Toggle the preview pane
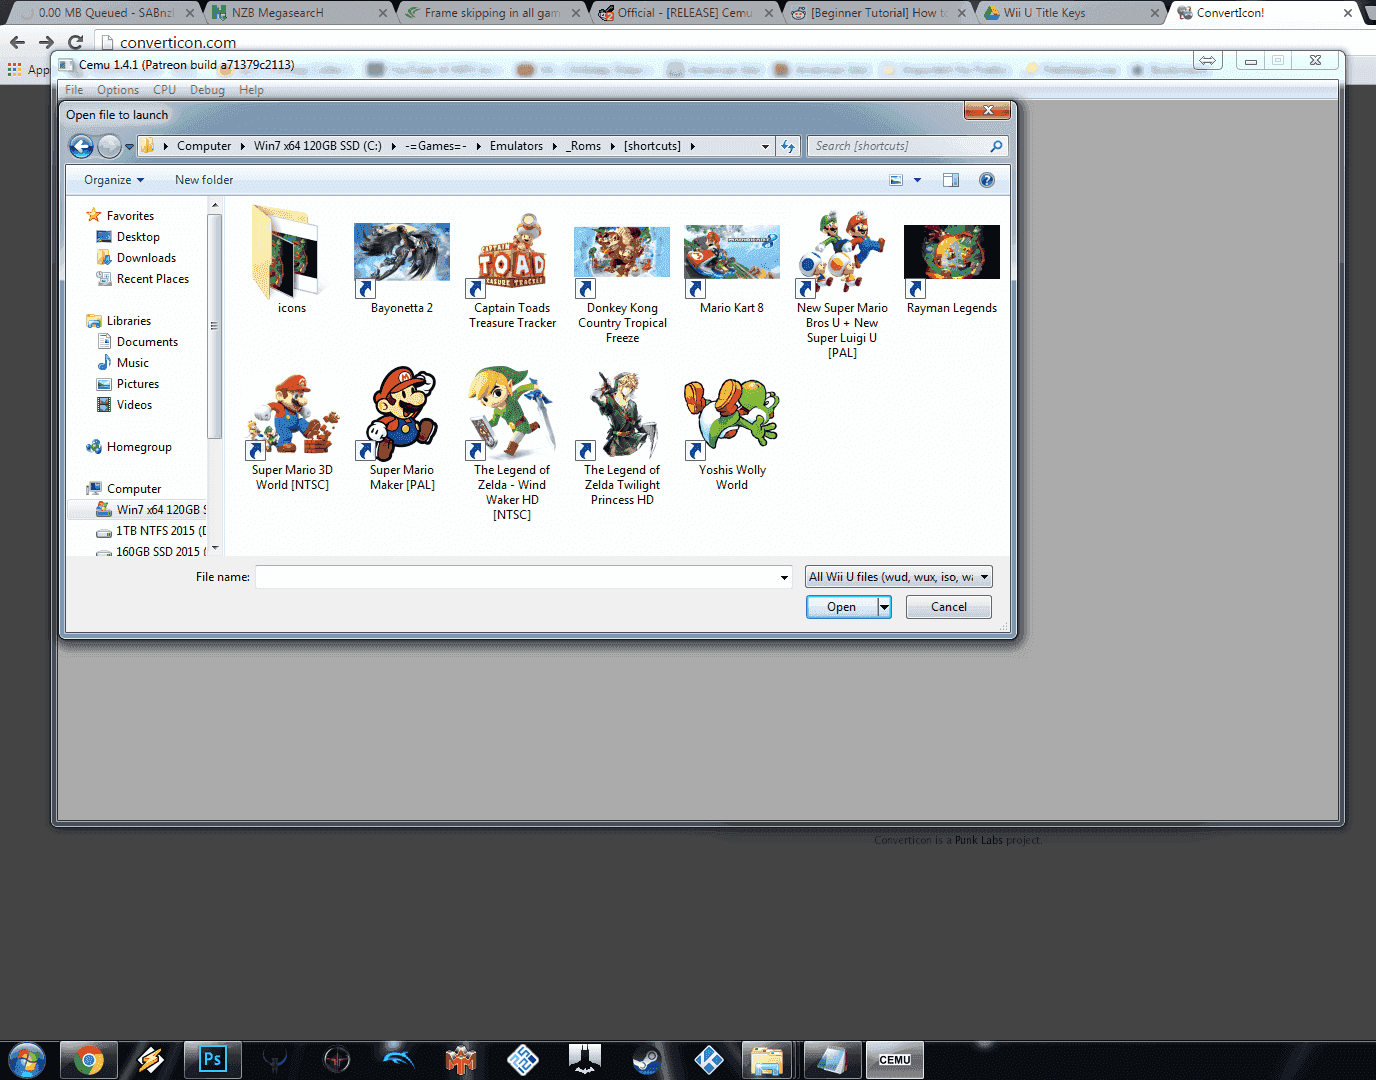 click(x=951, y=180)
